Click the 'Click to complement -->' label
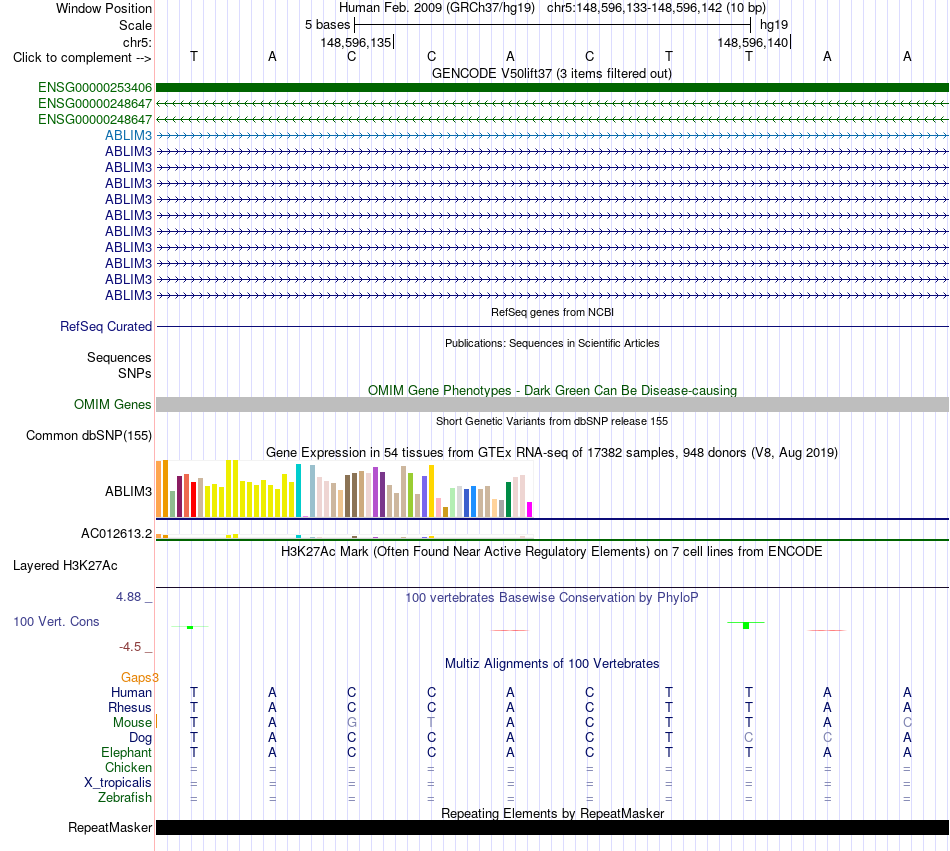 point(82,58)
